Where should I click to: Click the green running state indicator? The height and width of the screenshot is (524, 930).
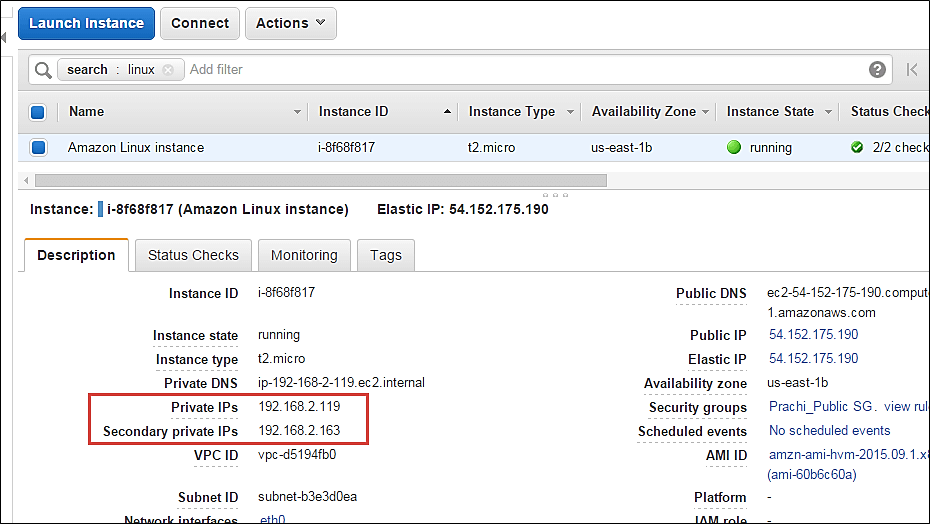coord(734,148)
